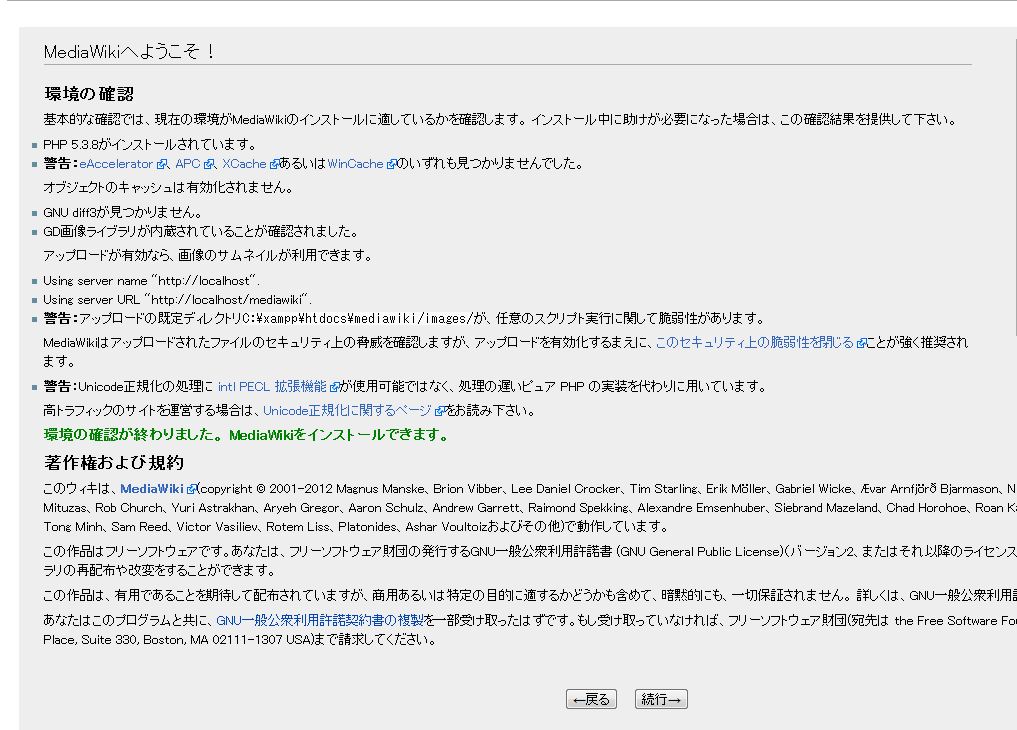Open the intl PECL 拡張機能 link
The image size is (1017, 730).
click(x=272, y=386)
